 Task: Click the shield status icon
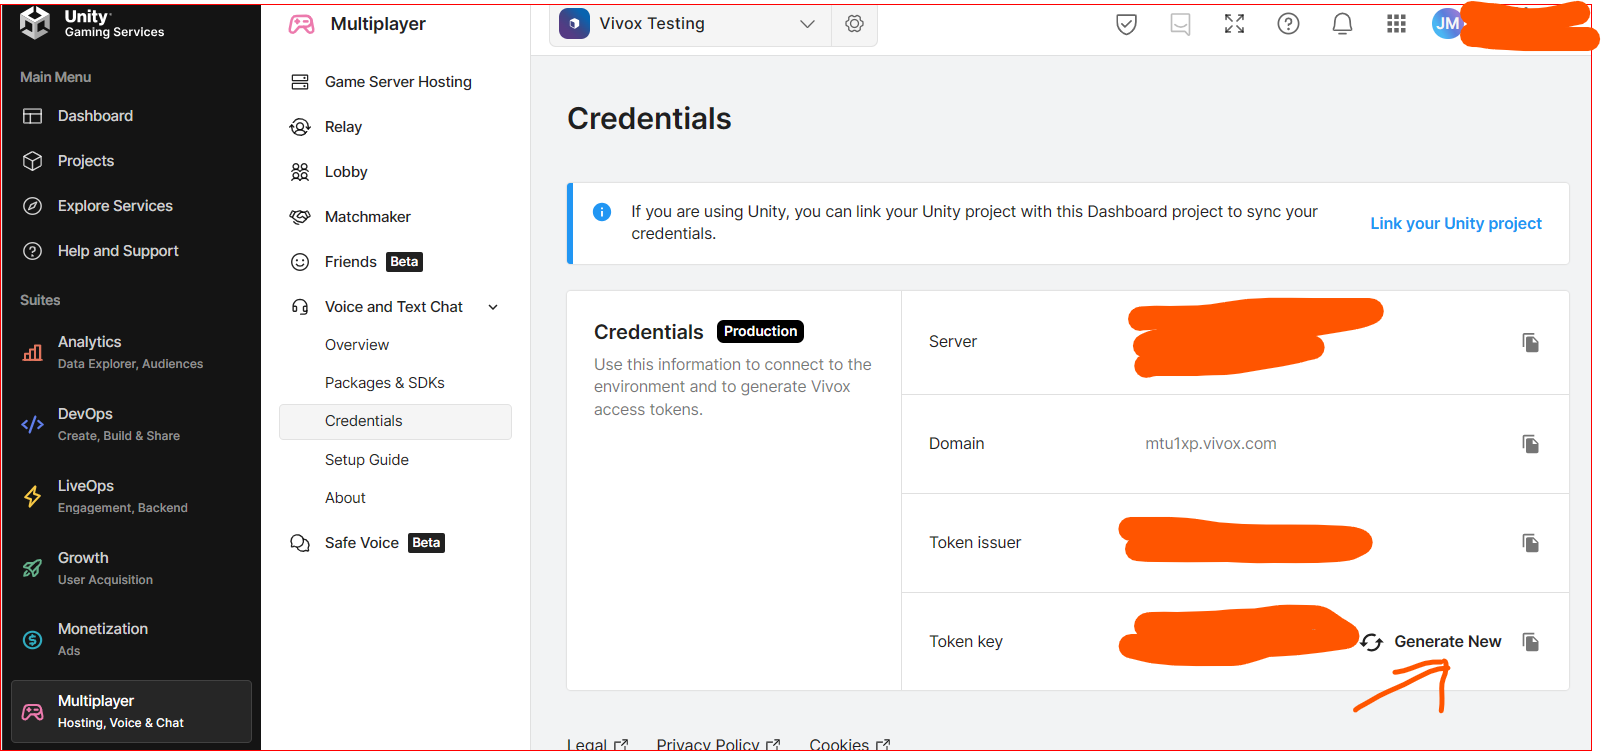click(1126, 24)
